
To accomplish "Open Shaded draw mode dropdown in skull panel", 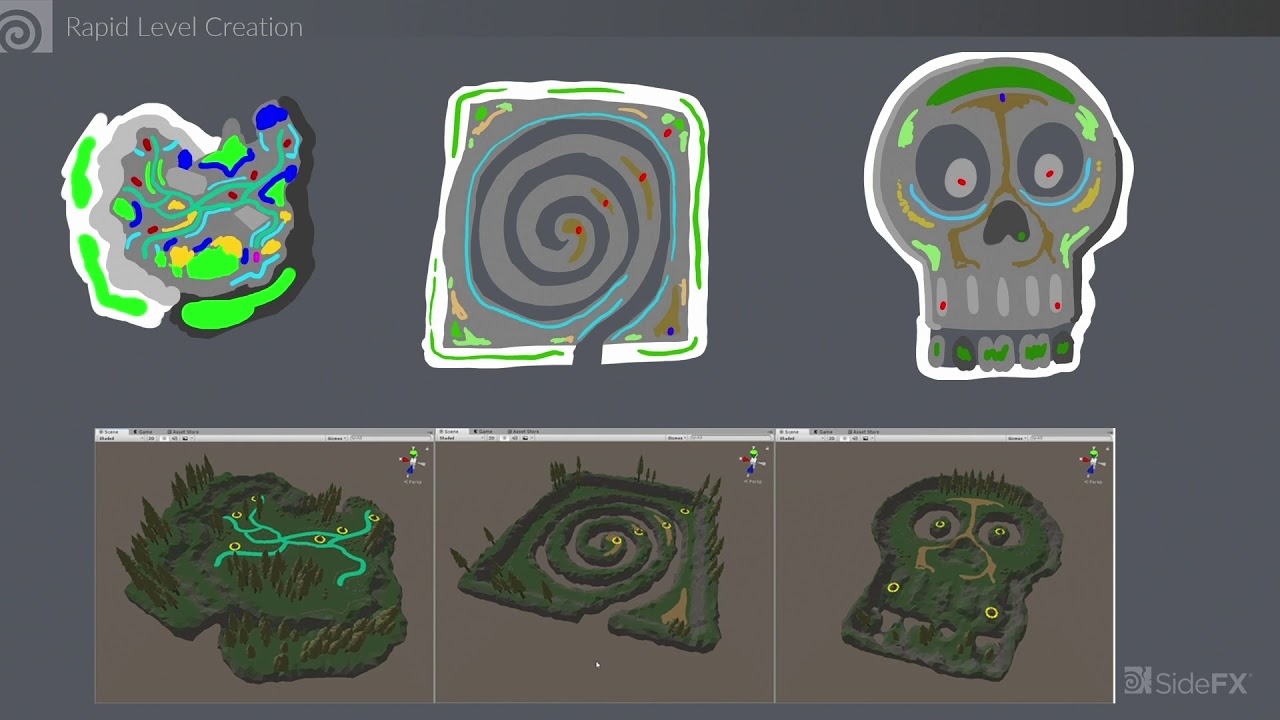I will coord(801,438).
